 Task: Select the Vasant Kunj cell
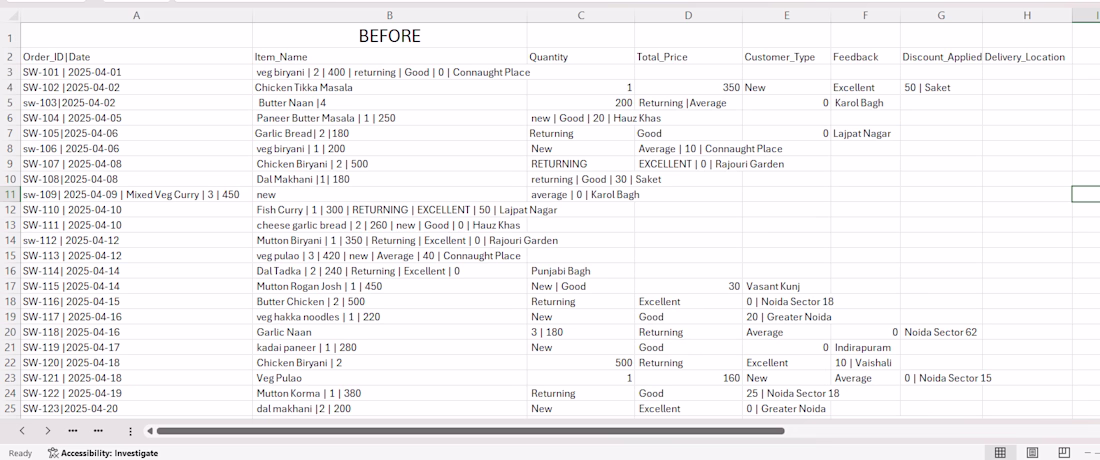[786, 286]
